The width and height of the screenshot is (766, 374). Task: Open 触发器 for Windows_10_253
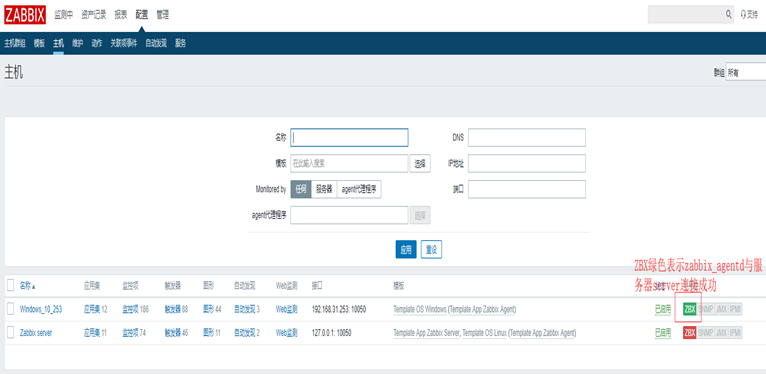click(x=173, y=309)
